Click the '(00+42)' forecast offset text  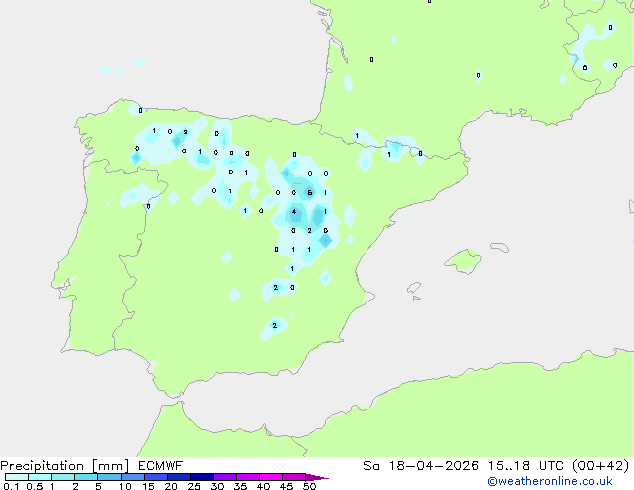[600, 466]
